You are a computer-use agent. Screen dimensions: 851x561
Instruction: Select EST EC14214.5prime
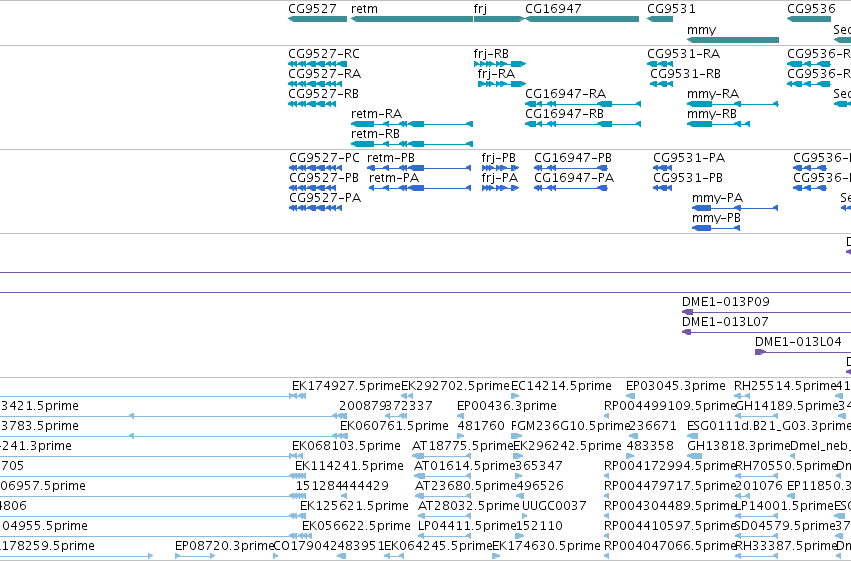pyautogui.click(x=561, y=386)
